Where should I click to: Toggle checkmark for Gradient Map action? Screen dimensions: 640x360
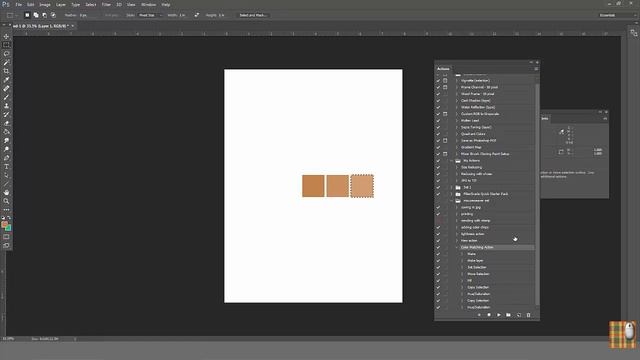(438, 147)
